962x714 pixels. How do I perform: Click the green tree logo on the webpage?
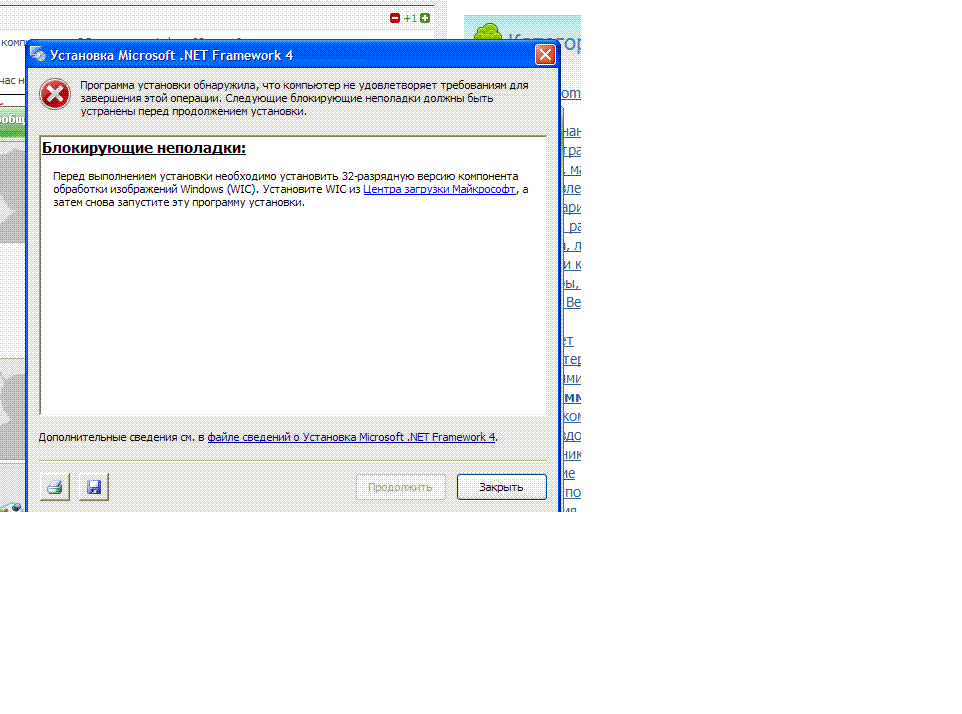pos(488,33)
